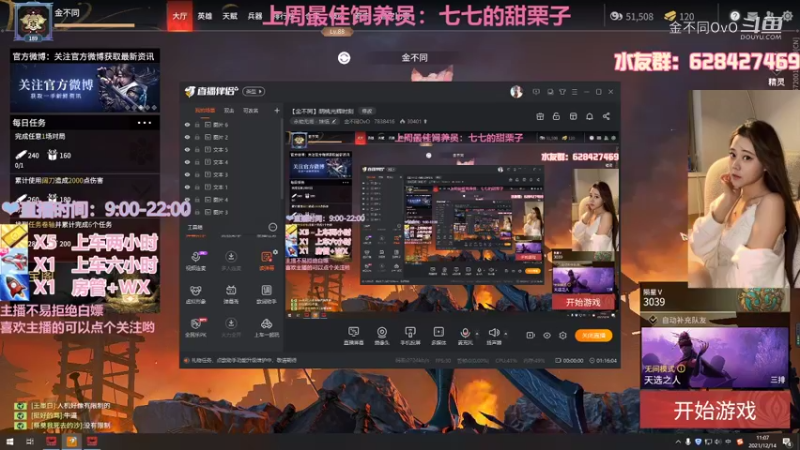Image resolution: width=800 pixels, height=450 pixels.
Task: Click the 关注官方微博 banner
Action: (85, 88)
